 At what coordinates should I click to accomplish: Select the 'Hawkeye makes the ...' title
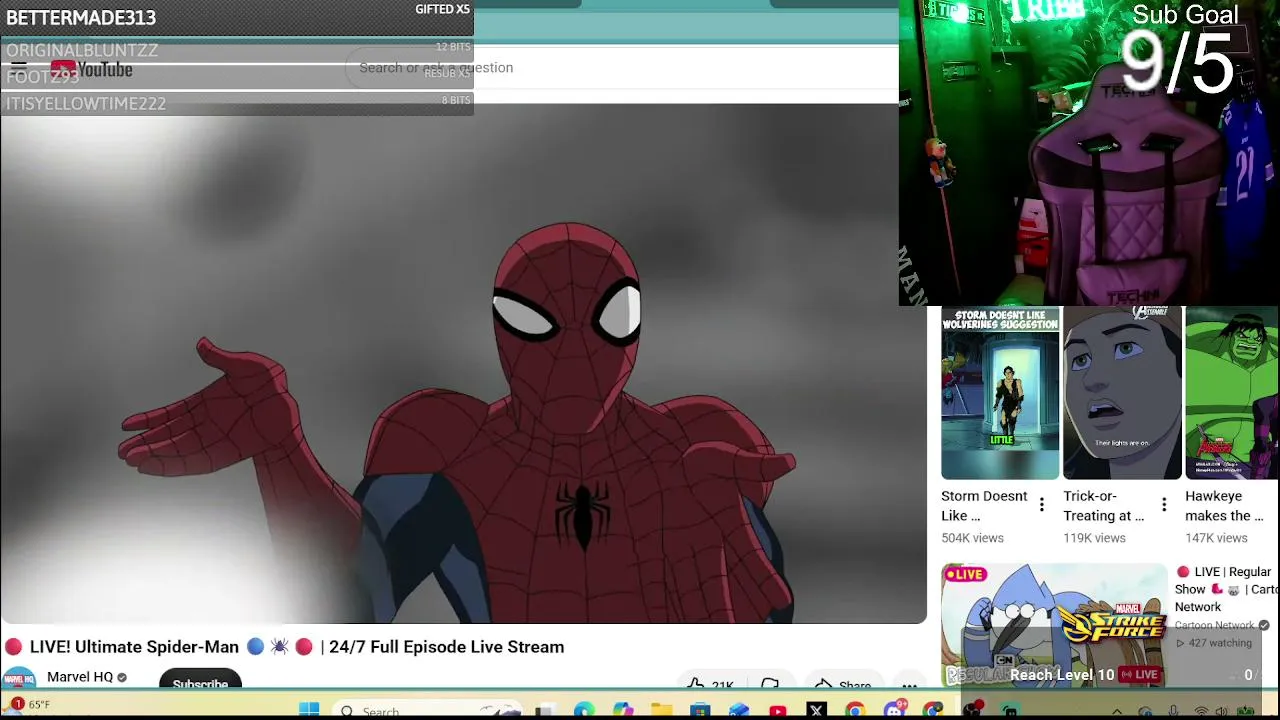point(1224,506)
